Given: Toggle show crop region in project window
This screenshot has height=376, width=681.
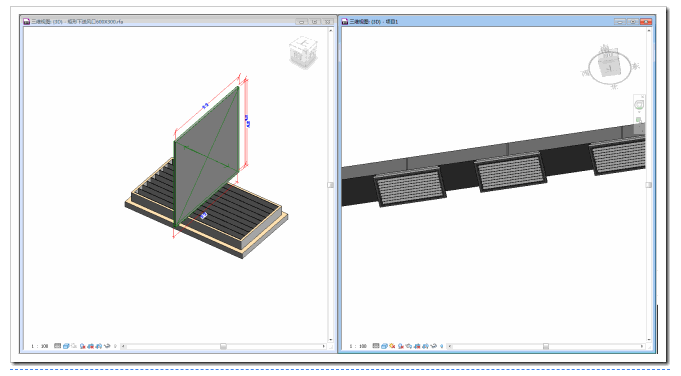Looking at the screenshot, I should (x=425, y=346).
